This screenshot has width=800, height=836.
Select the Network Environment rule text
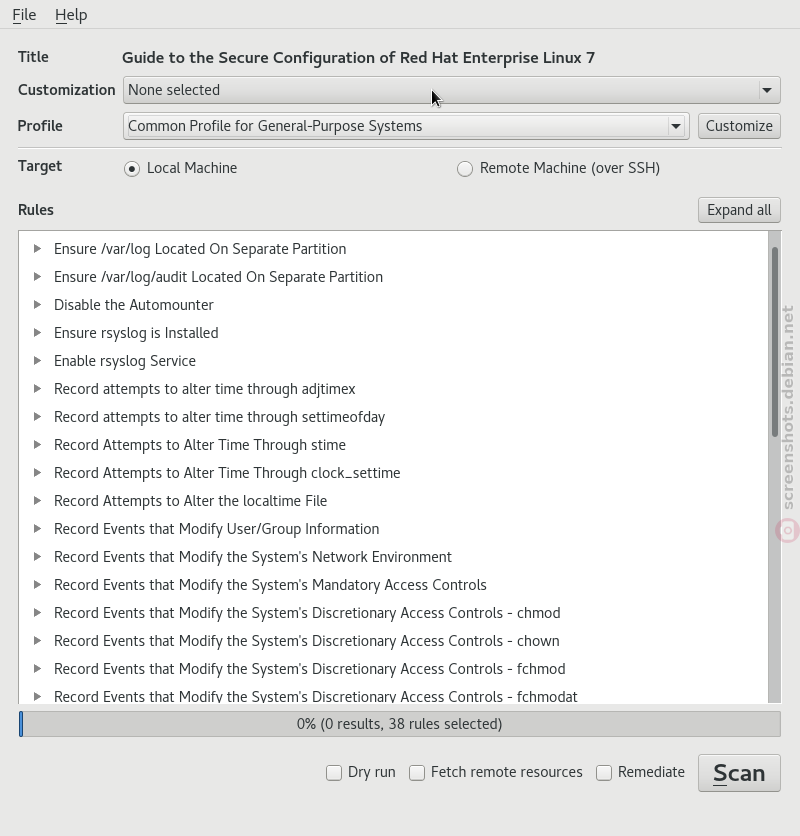pos(253,557)
